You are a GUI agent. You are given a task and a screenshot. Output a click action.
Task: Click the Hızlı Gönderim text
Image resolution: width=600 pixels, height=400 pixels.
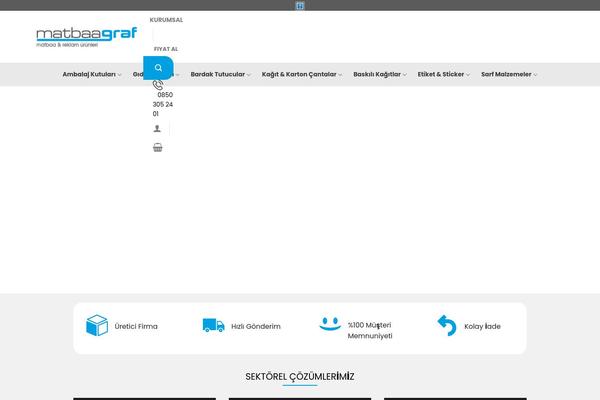click(256, 327)
